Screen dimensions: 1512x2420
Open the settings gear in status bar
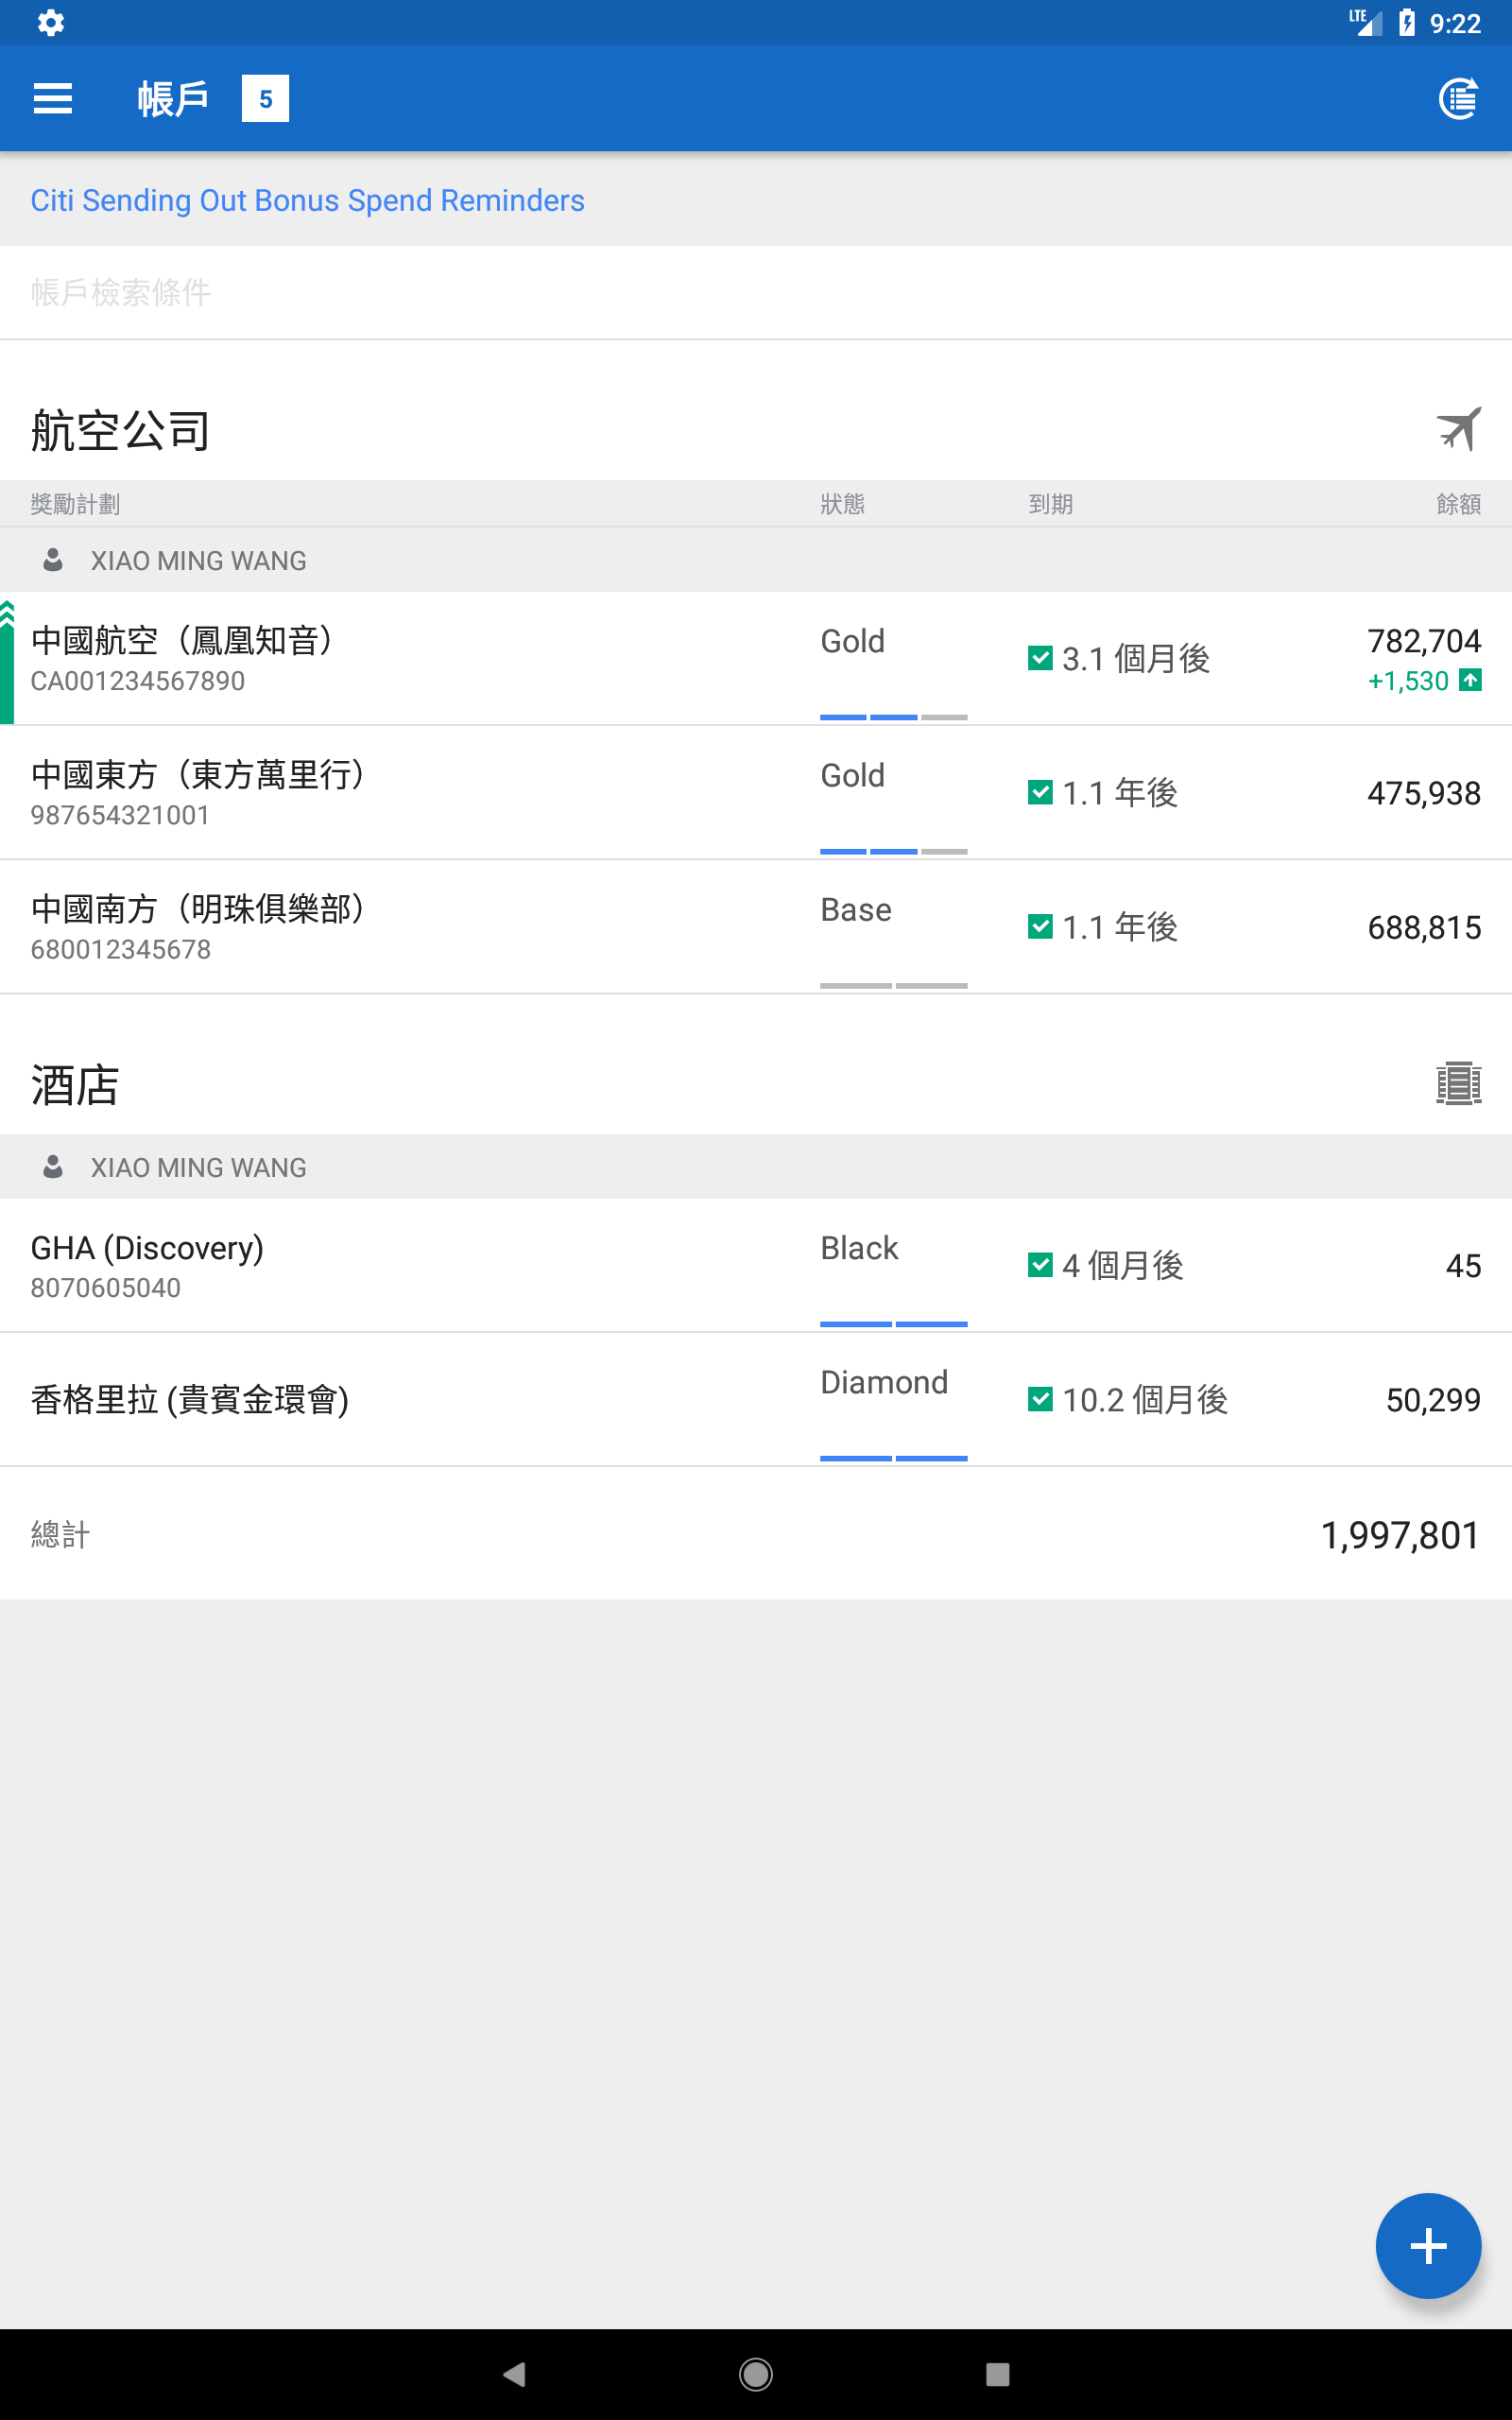[51, 22]
